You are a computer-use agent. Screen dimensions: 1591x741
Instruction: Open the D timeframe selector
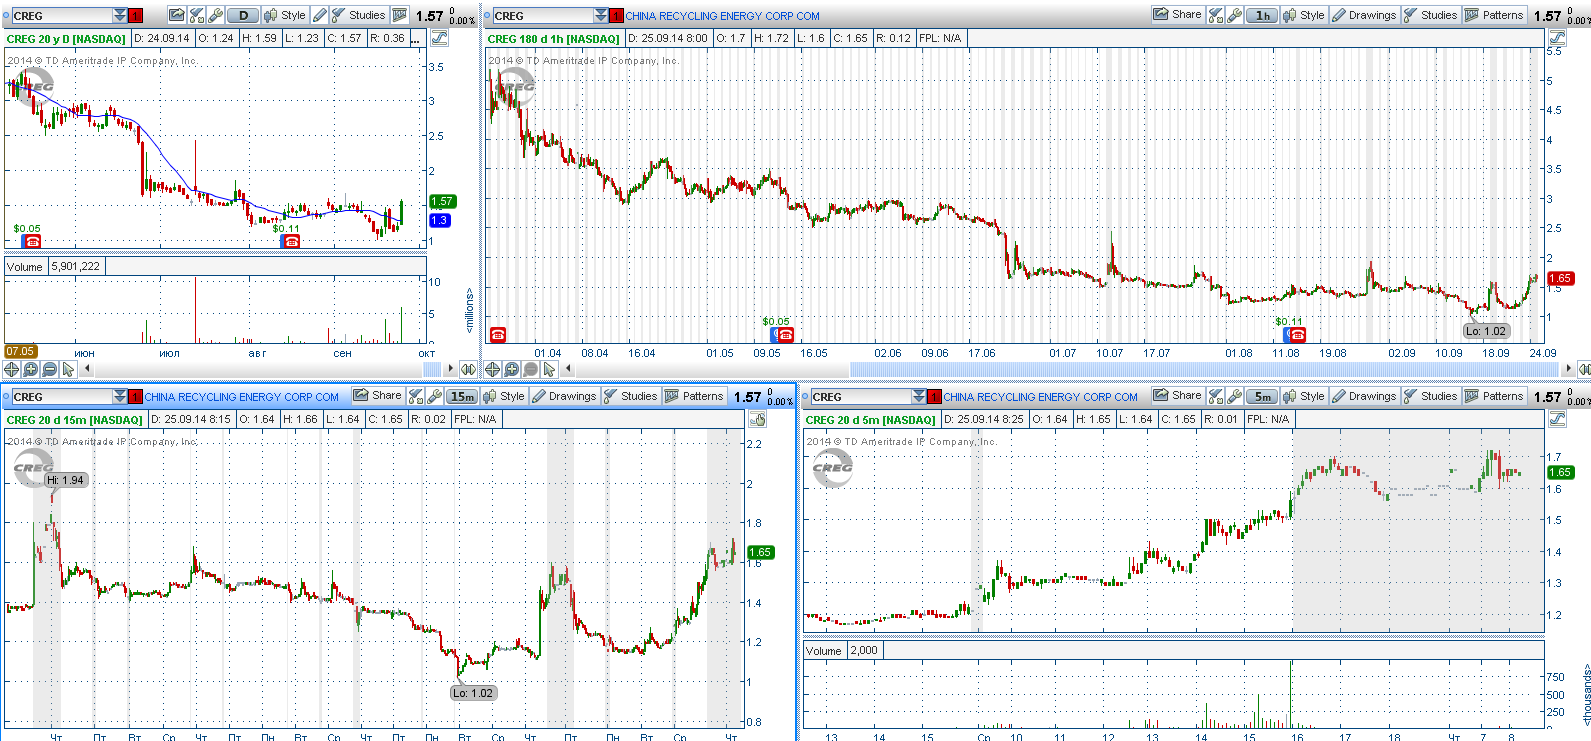(243, 15)
